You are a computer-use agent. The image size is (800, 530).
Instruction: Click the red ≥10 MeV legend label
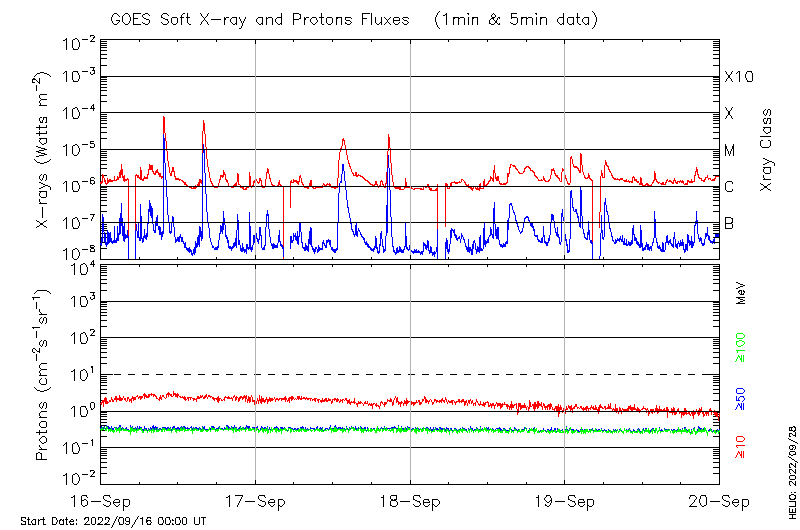pos(741,446)
